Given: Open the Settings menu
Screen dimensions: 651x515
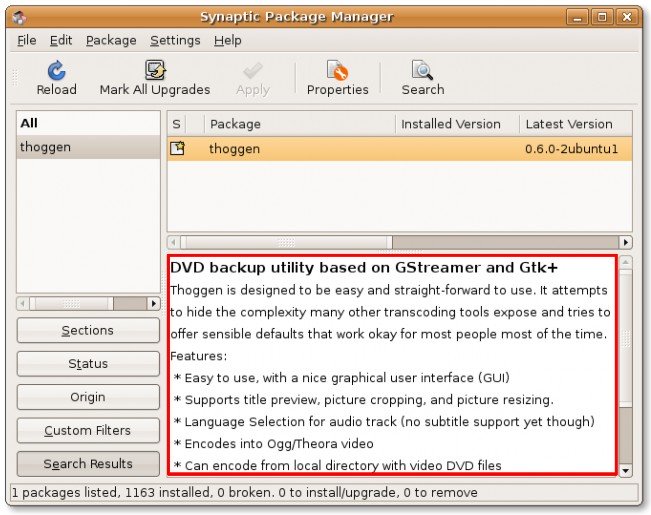Looking at the screenshot, I should pos(175,40).
